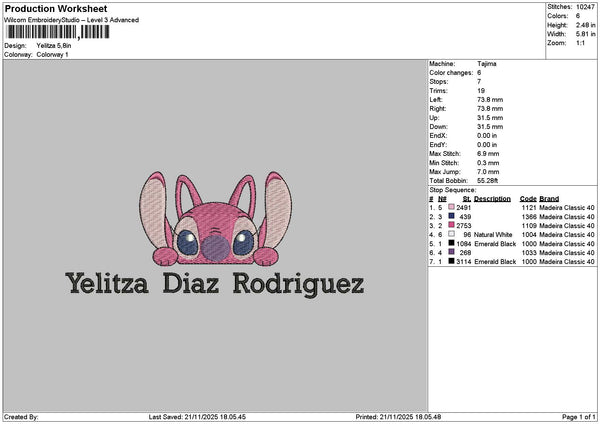Click the Left value '73.8 mm'
This screenshot has width=600, height=424.
click(x=490, y=100)
